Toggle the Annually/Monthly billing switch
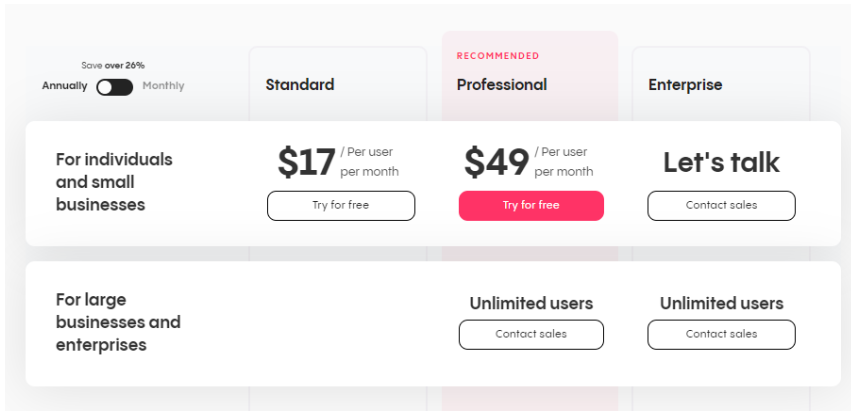 point(114,87)
